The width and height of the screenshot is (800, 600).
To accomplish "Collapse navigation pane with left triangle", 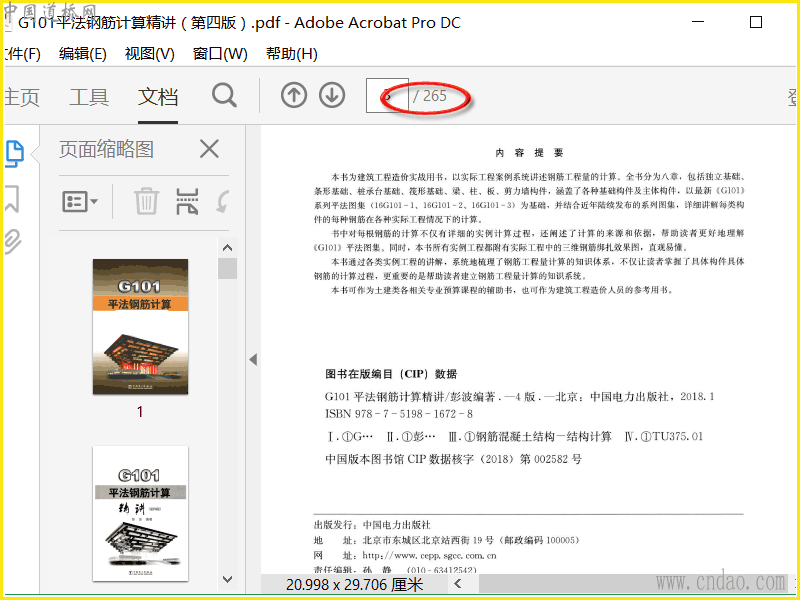I will click(253, 360).
